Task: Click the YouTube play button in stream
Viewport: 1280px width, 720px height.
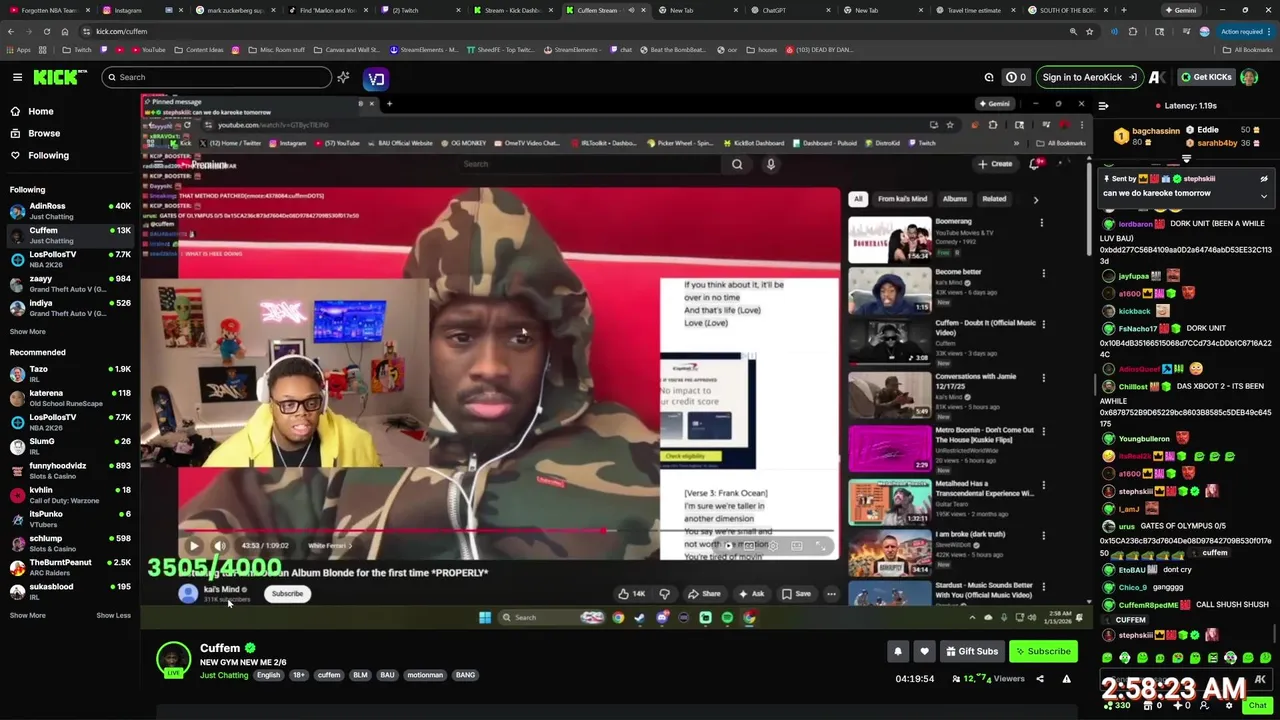Action: (x=194, y=546)
